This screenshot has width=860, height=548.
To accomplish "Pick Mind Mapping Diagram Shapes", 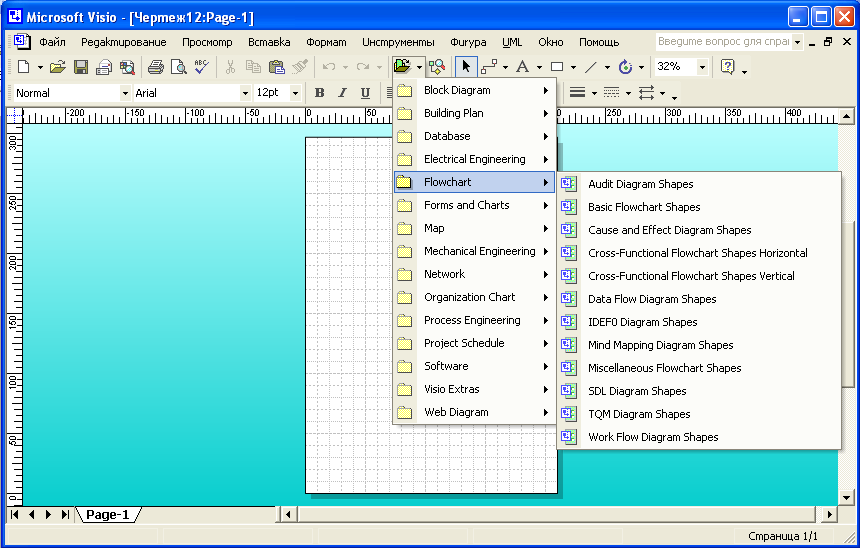I will point(699,345).
